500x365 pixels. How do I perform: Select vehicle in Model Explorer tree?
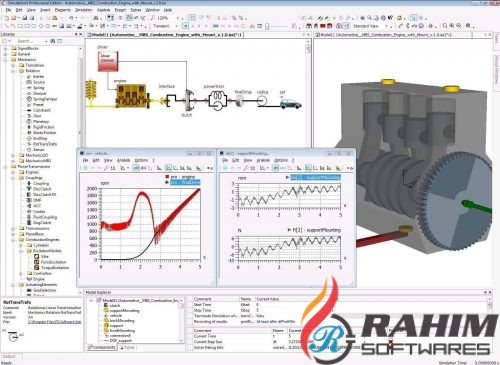point(116,315)
